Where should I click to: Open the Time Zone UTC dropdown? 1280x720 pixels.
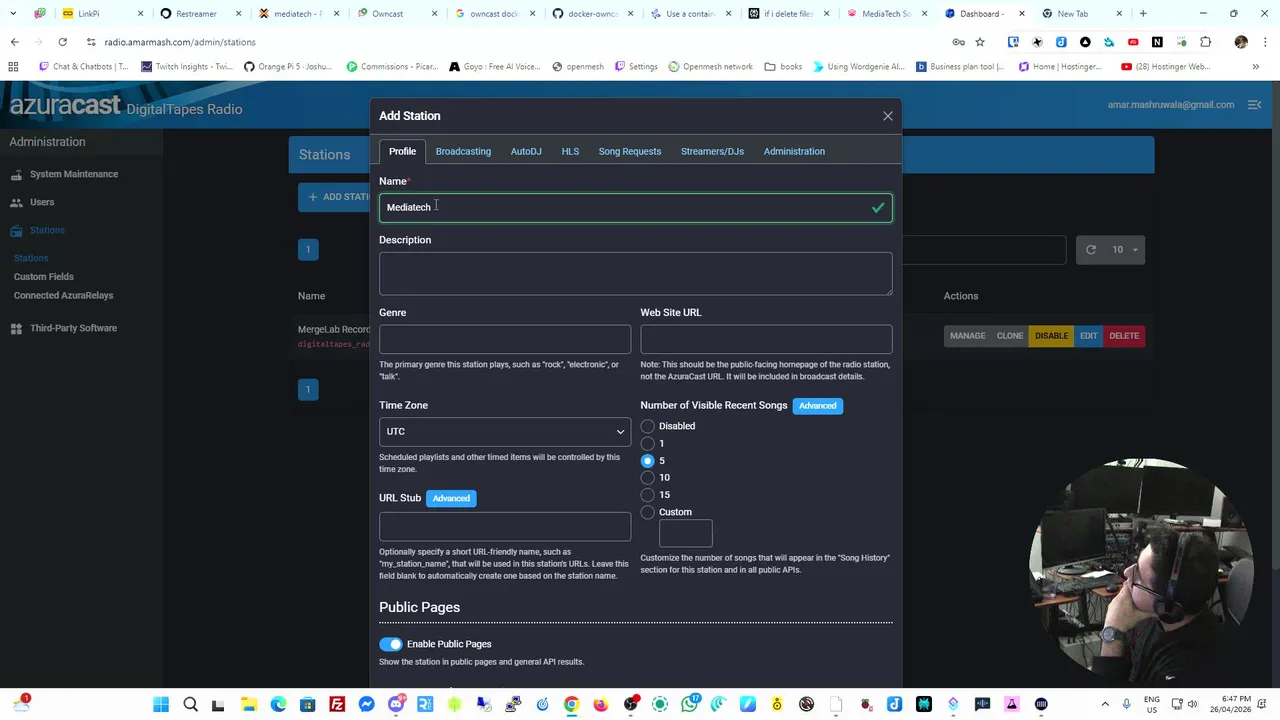505,431
